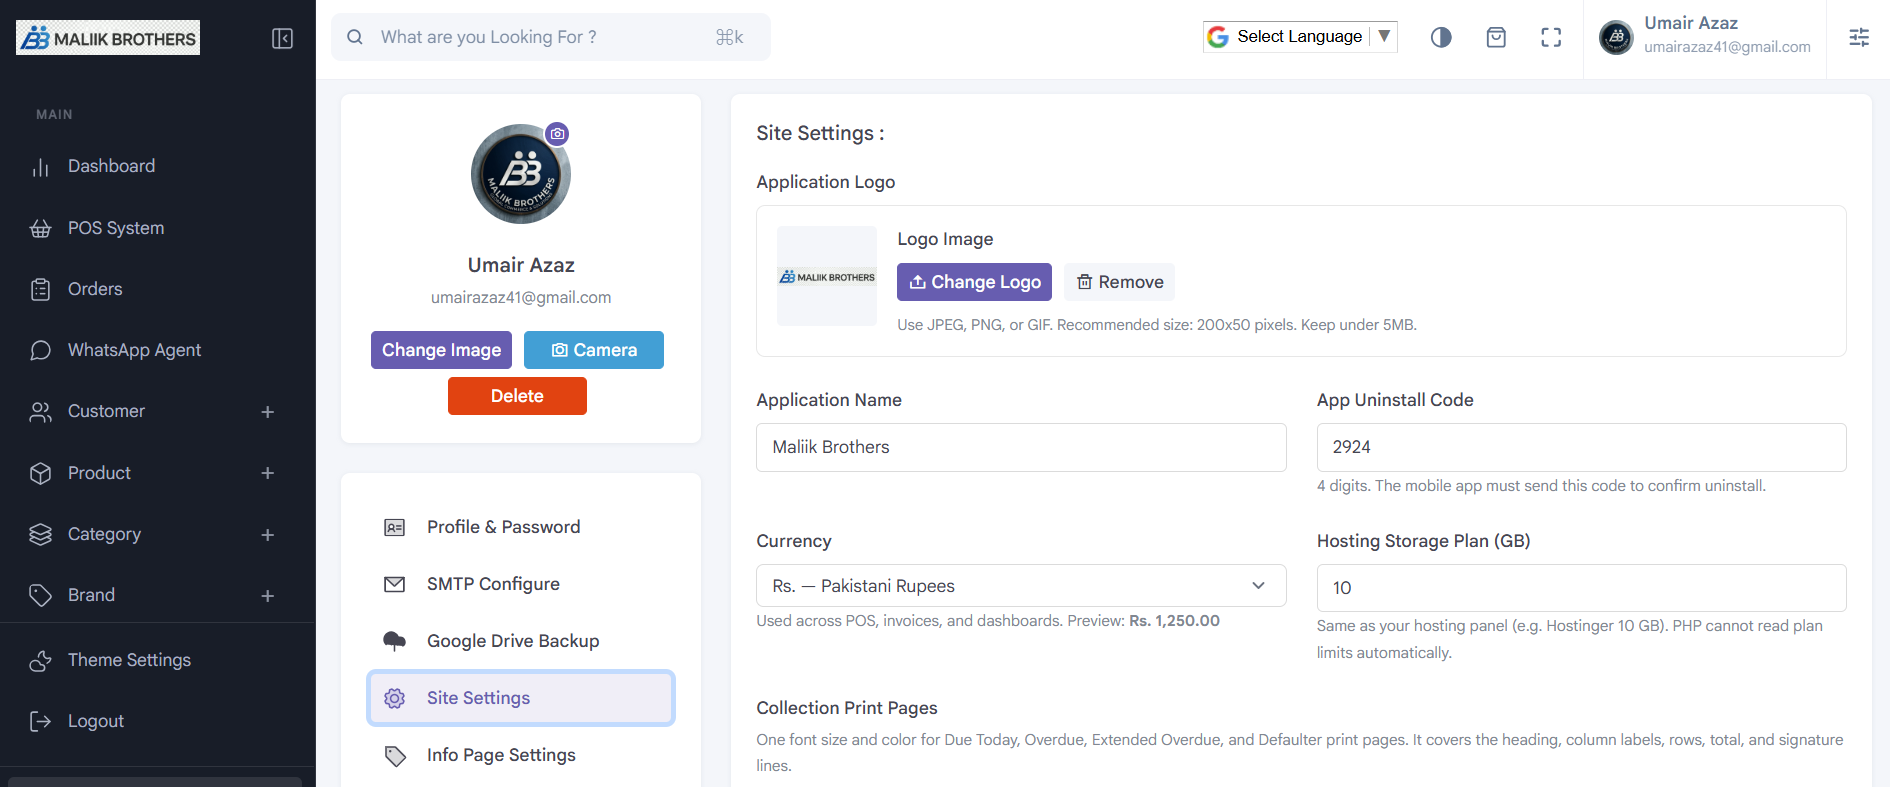Collapse the sidebar with the panel icon

click(x=282, y=38)
